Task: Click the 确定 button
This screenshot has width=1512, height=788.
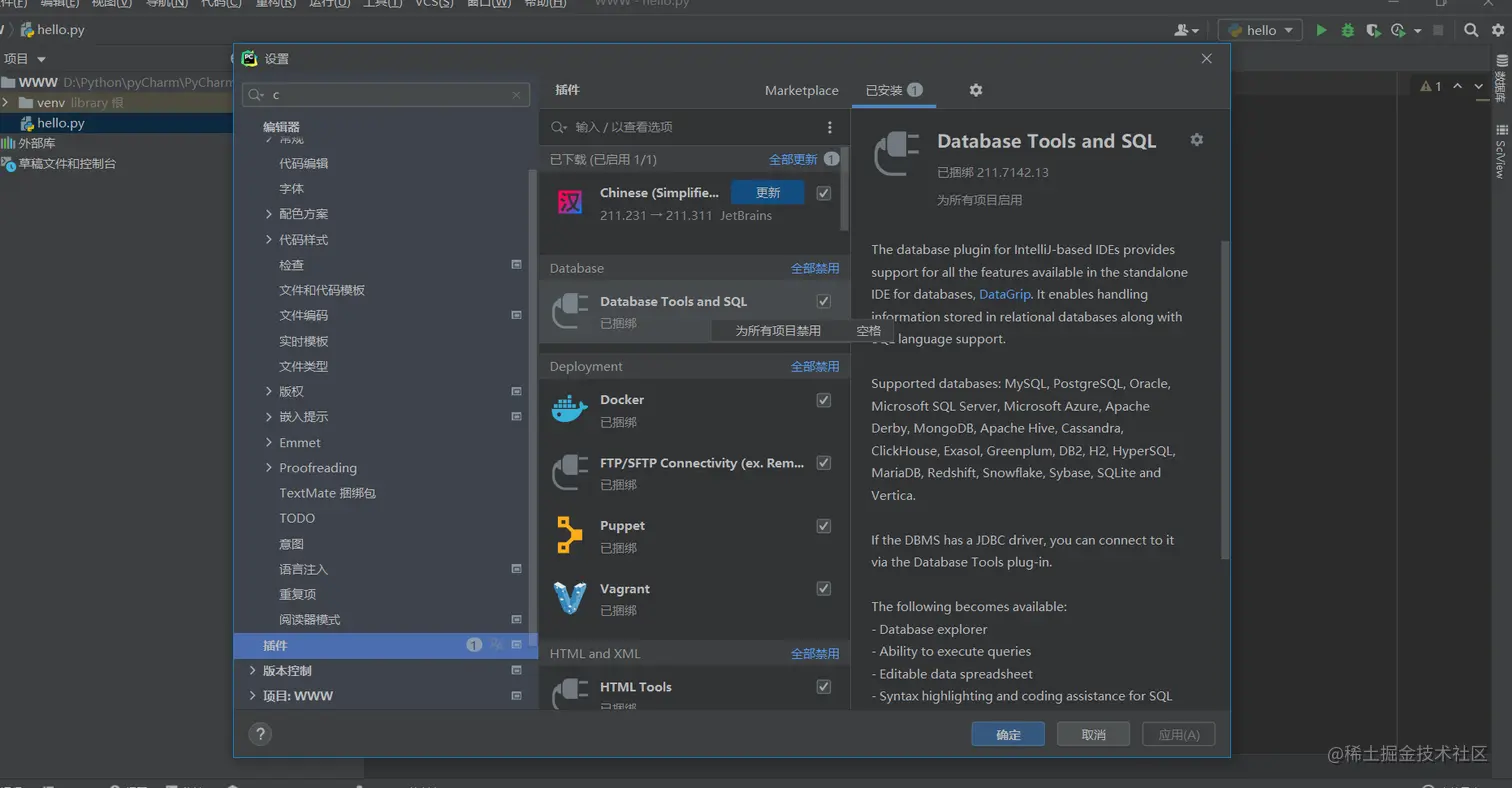Action: coord(1008,735)
